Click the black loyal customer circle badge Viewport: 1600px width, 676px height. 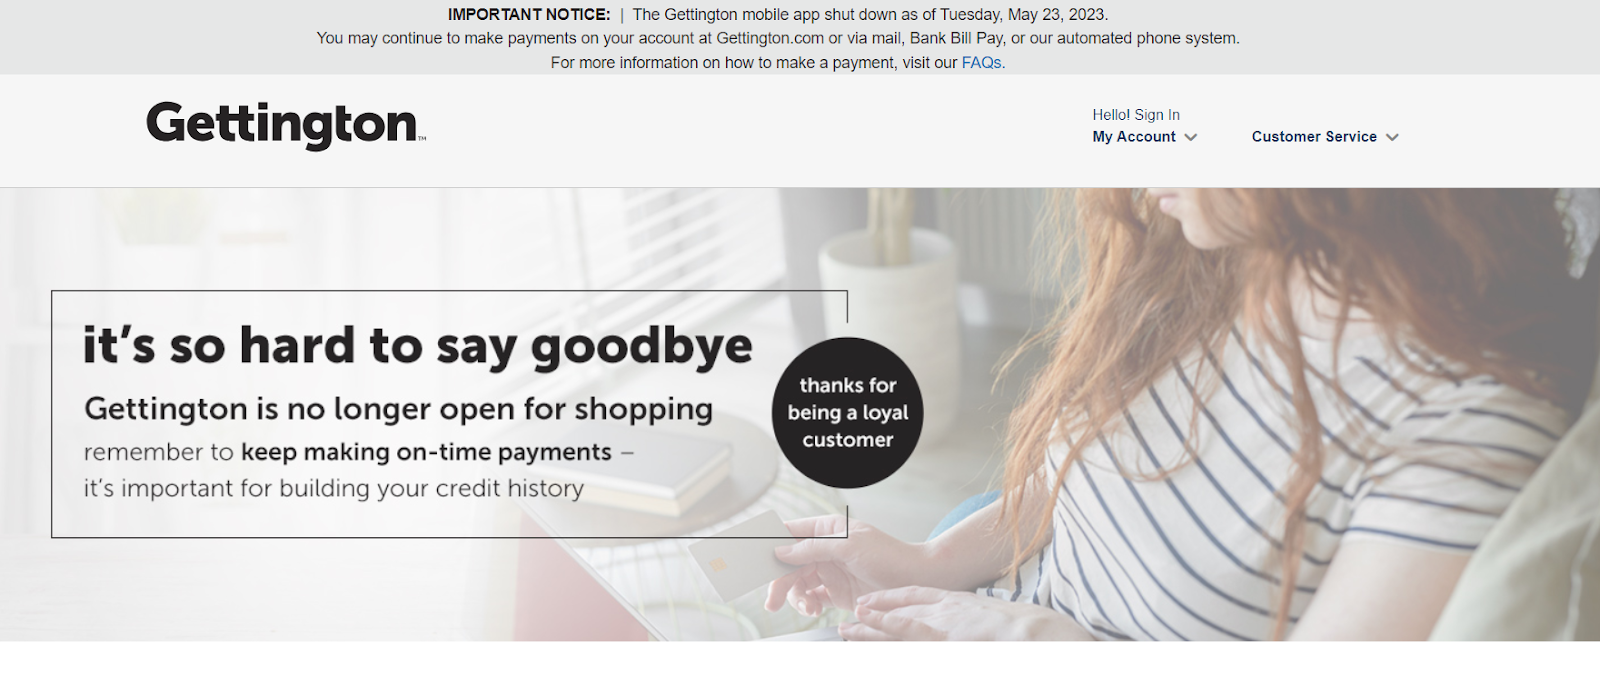(x=848, y=413)
